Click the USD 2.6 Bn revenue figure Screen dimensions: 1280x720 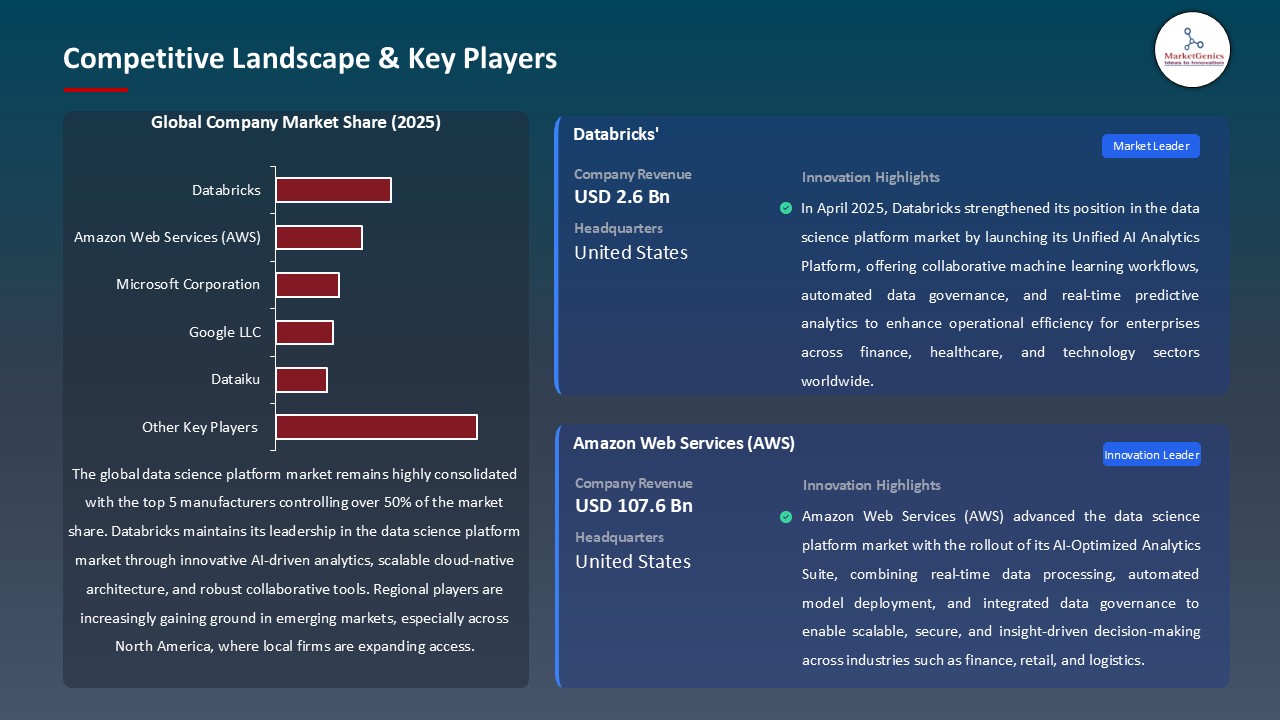point(622,197)
